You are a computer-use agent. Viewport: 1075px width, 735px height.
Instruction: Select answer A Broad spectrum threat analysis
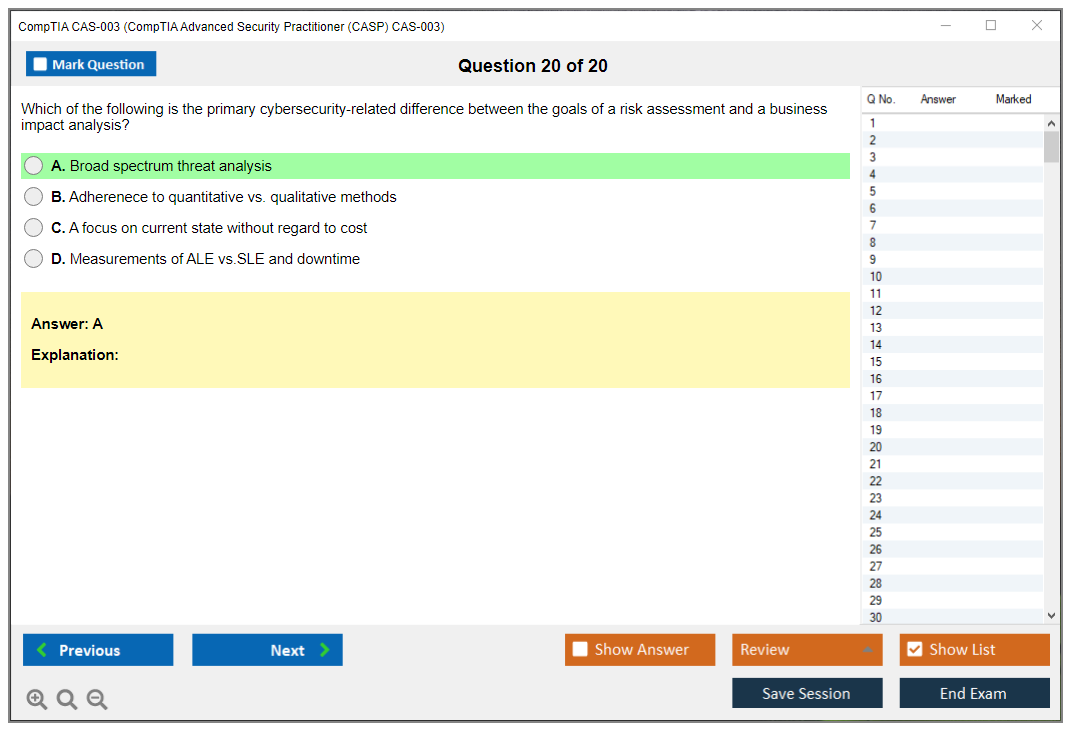[x=34, y=166]
